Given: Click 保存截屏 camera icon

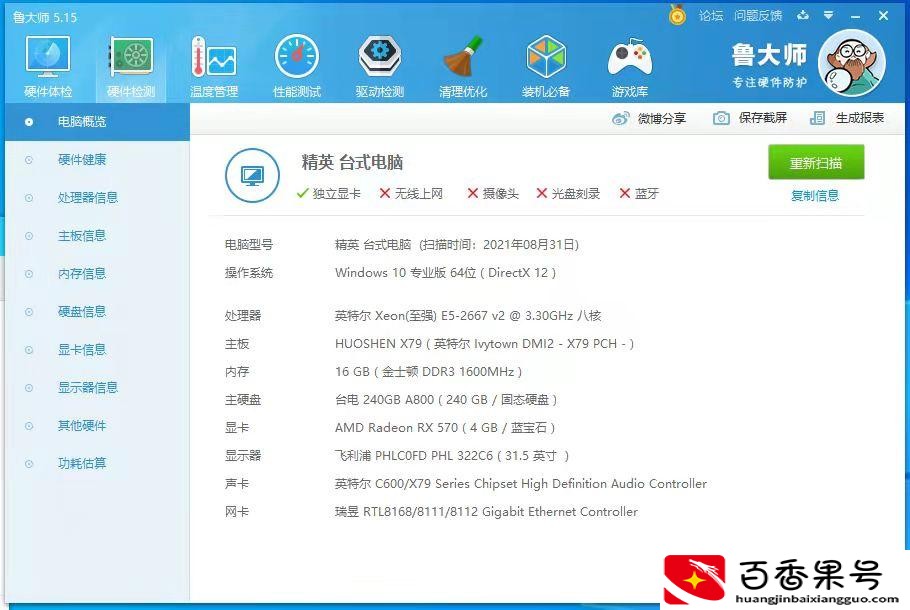Looking at the screenshot, I should click(x=721, y=118).
